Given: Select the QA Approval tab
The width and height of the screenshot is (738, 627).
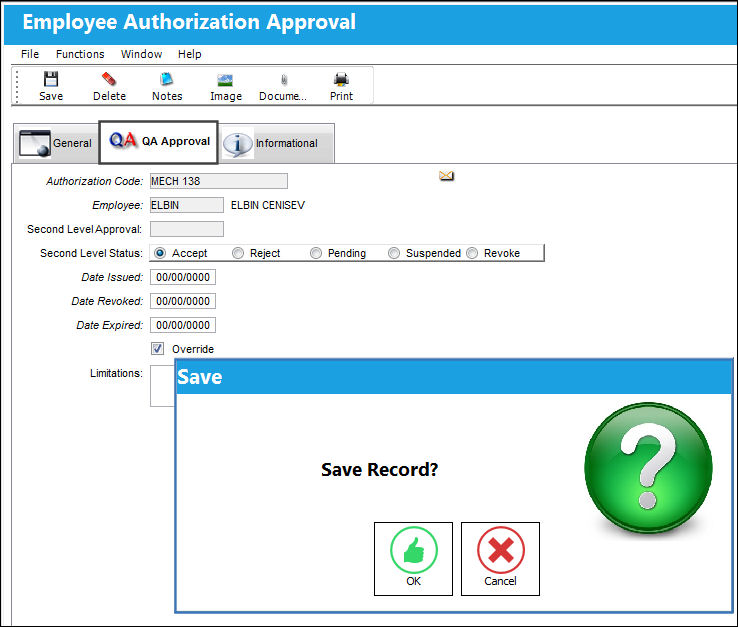Looking at the screenshot, I should pyautogui.click(x=159, y=142).
